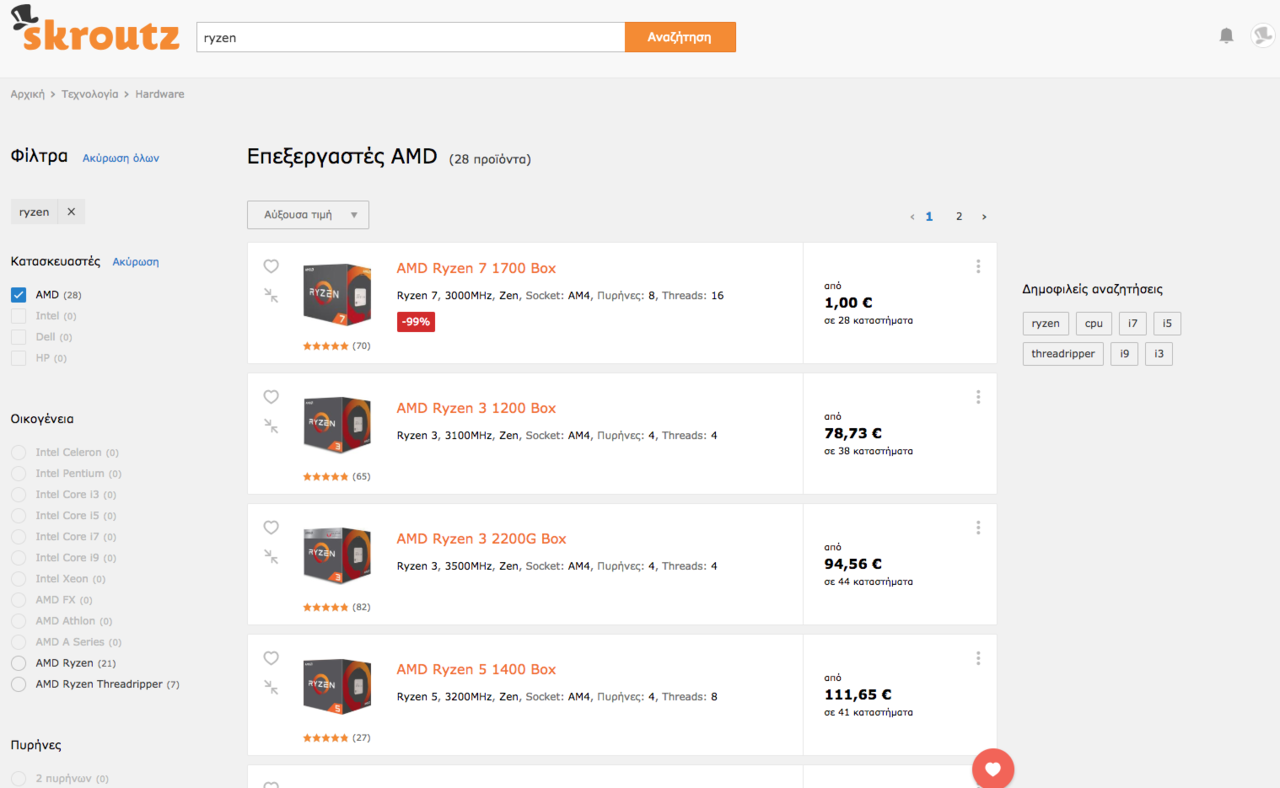Open the Ryzen 3 1200 Box product thumbnail
This screenshot has width=1280, height=788.
coord(337,425)
